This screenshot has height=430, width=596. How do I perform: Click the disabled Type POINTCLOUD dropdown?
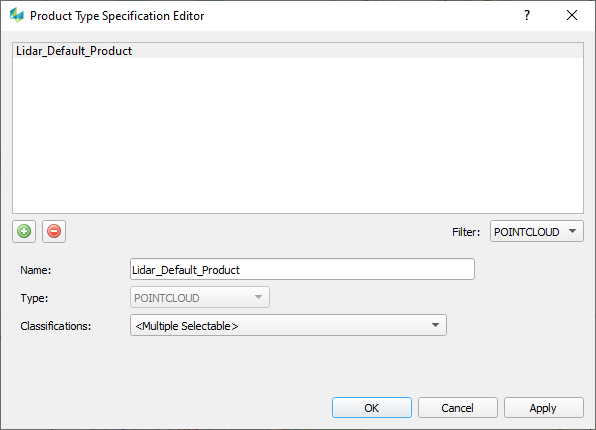coord(200,297)
